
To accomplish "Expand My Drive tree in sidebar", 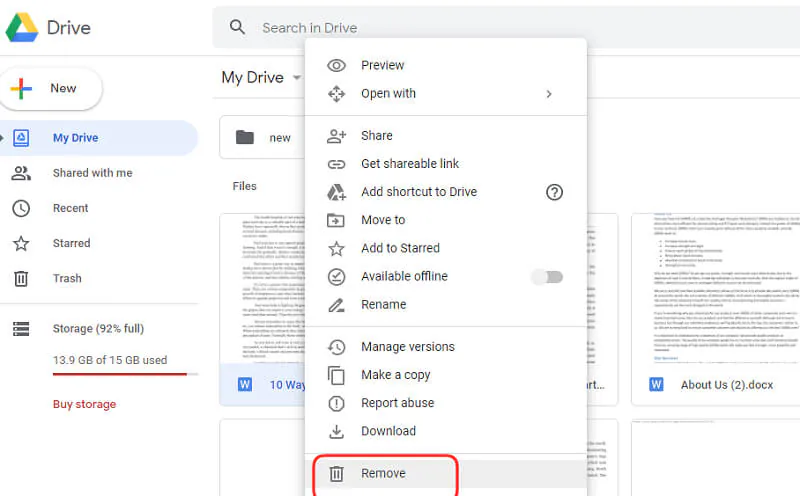I will (x=2, y=138).
